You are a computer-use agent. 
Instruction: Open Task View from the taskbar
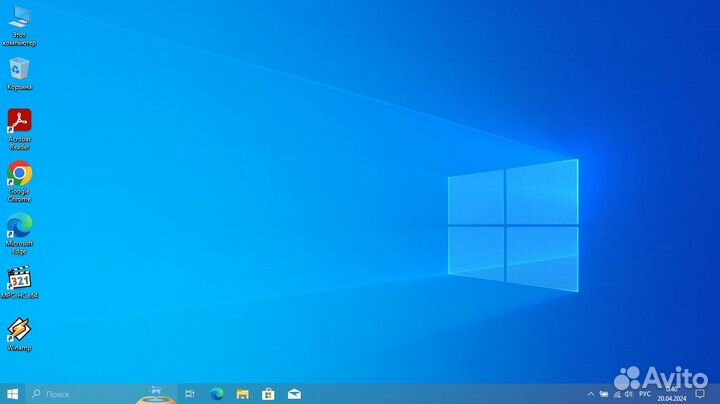point(190,394)
